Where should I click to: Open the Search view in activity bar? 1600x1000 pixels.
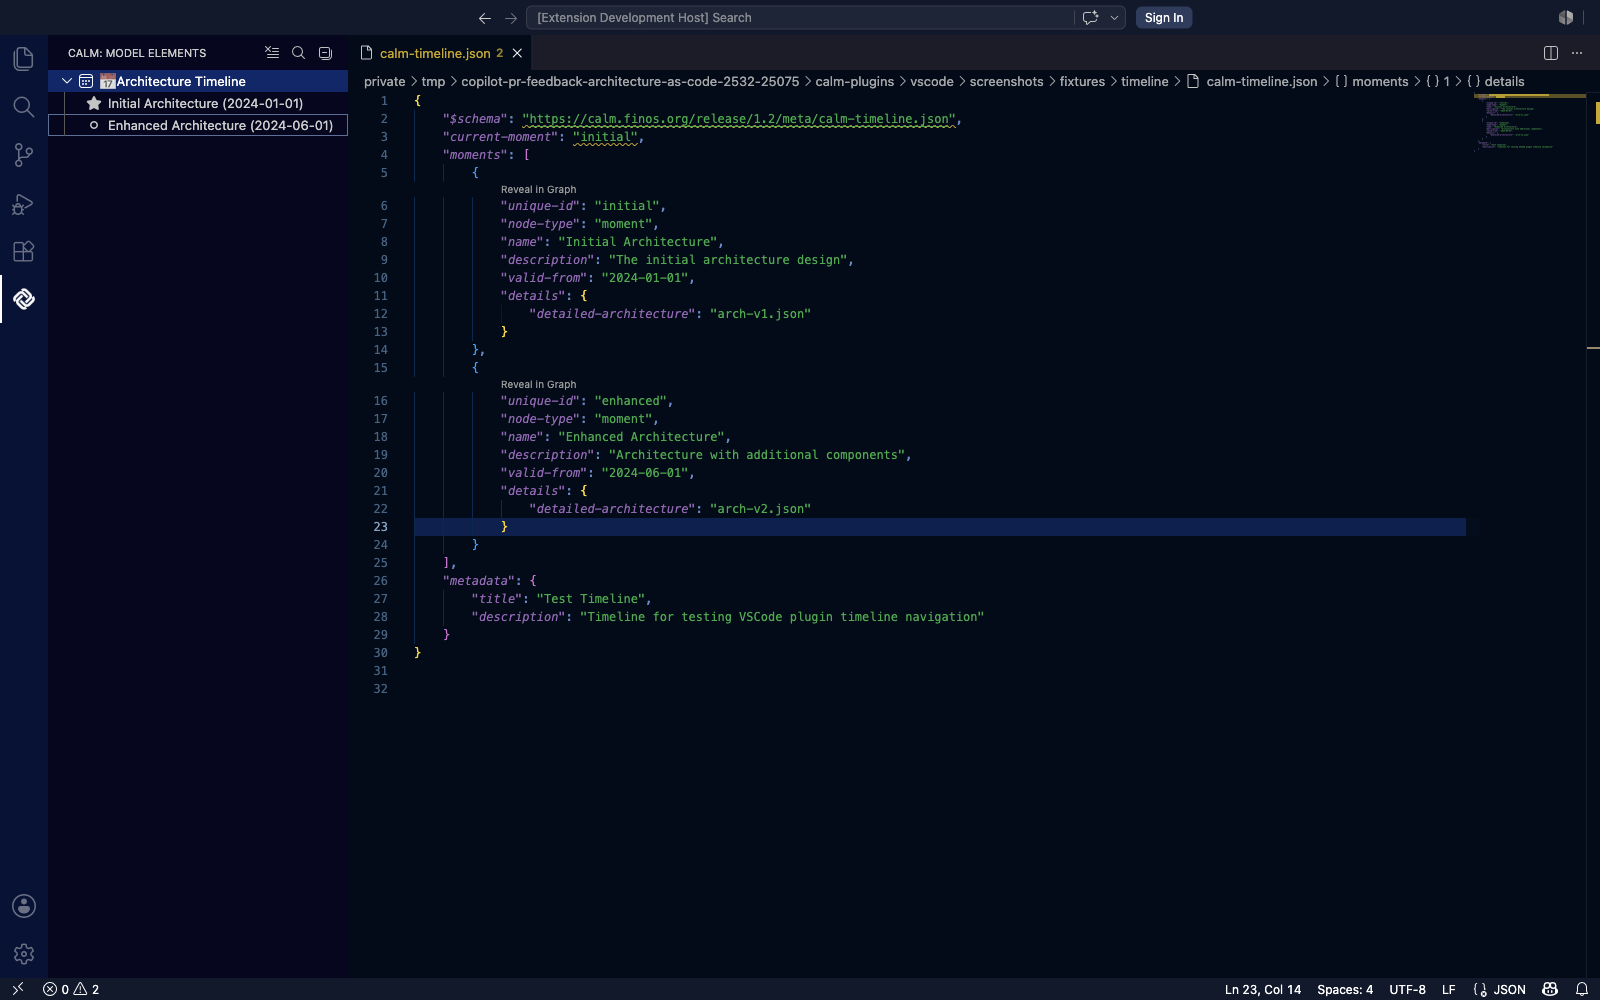24,107
